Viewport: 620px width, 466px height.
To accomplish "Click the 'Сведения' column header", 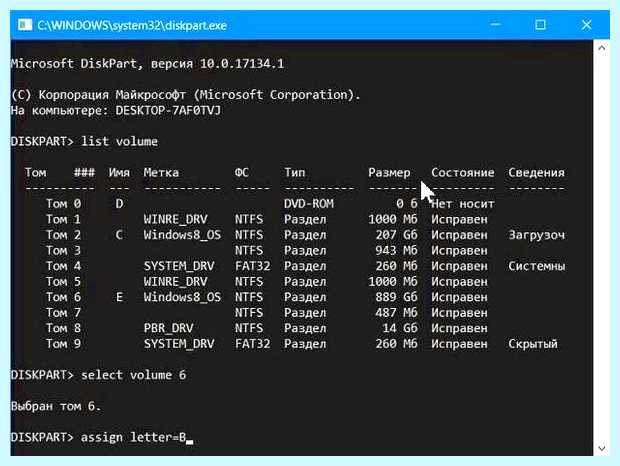I will click(x=536, y=173).
